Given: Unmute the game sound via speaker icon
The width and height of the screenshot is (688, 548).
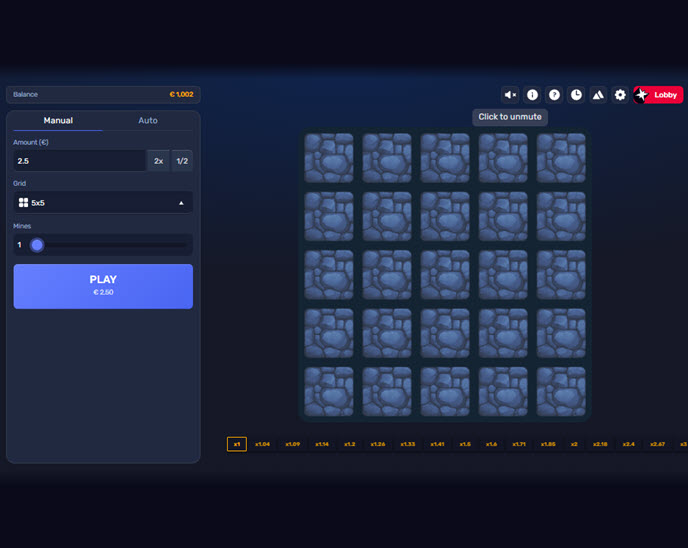Looking at the screenshot, I should click(510, 95).
